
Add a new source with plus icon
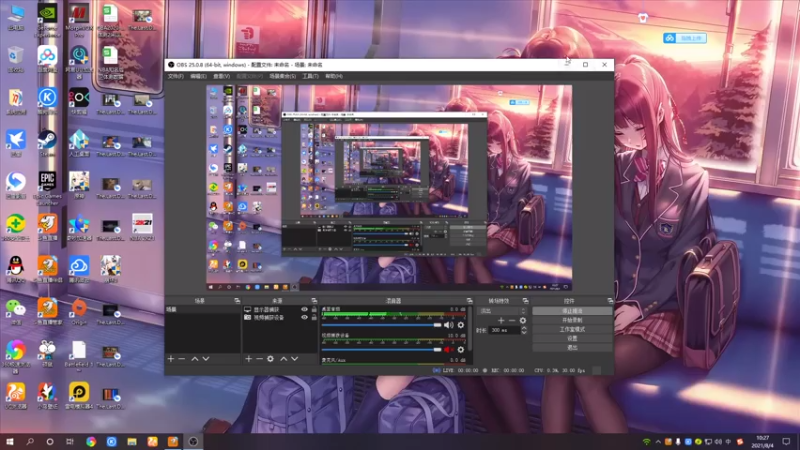(248, 359)
